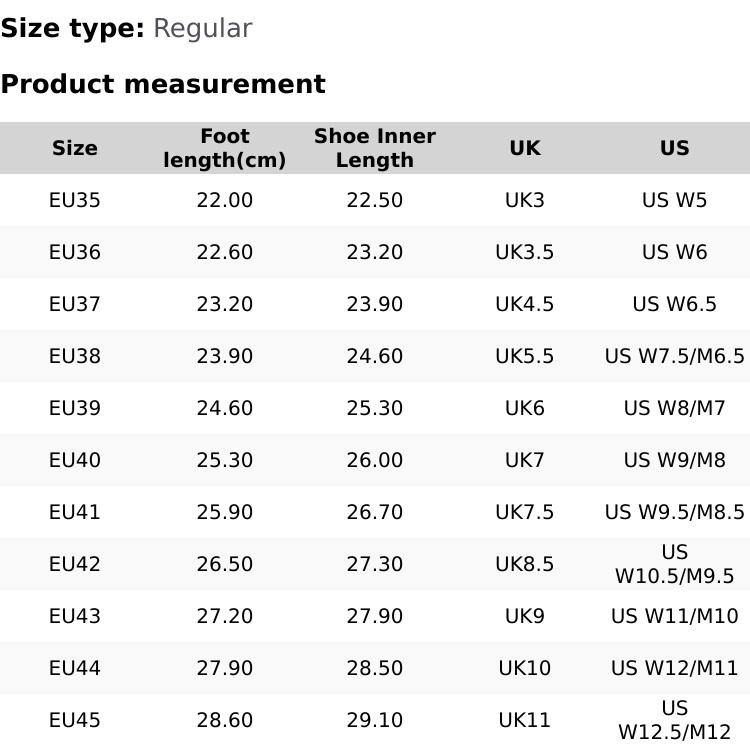Click the UK7 cell
The image size is (750, 746).
click(x=525, y=460)
